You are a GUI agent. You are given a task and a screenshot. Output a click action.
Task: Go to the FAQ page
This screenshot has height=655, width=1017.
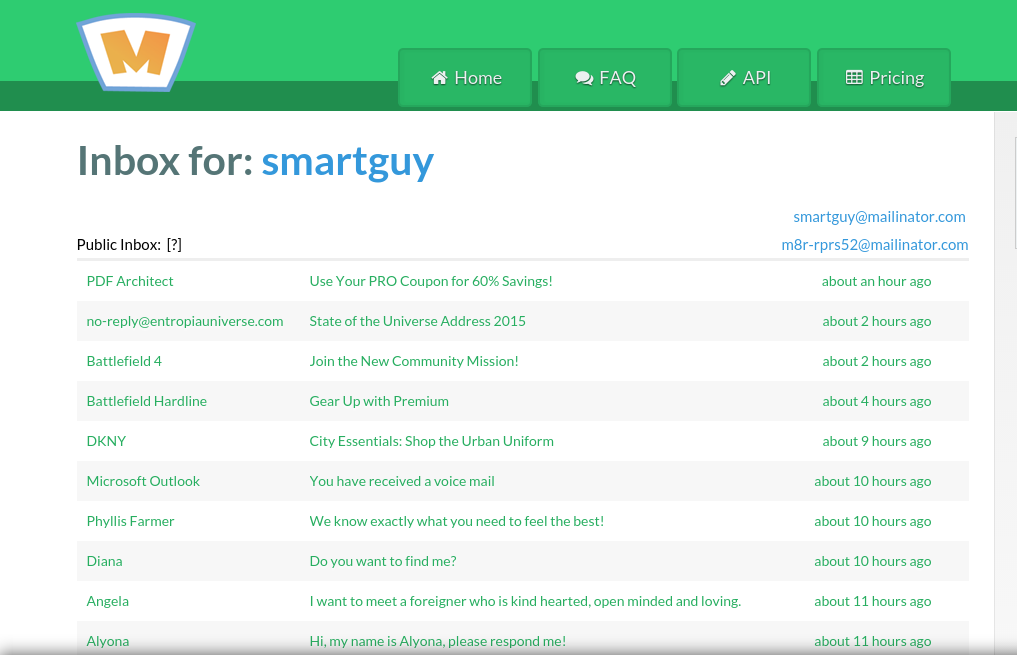coord(604,77)
